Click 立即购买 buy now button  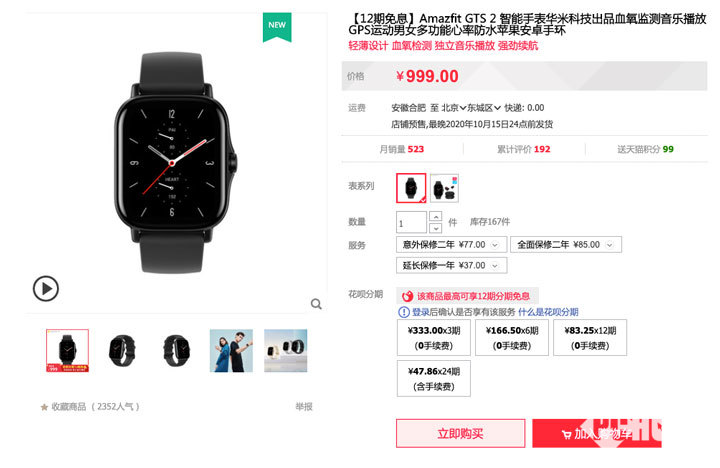tap(461, 433)
